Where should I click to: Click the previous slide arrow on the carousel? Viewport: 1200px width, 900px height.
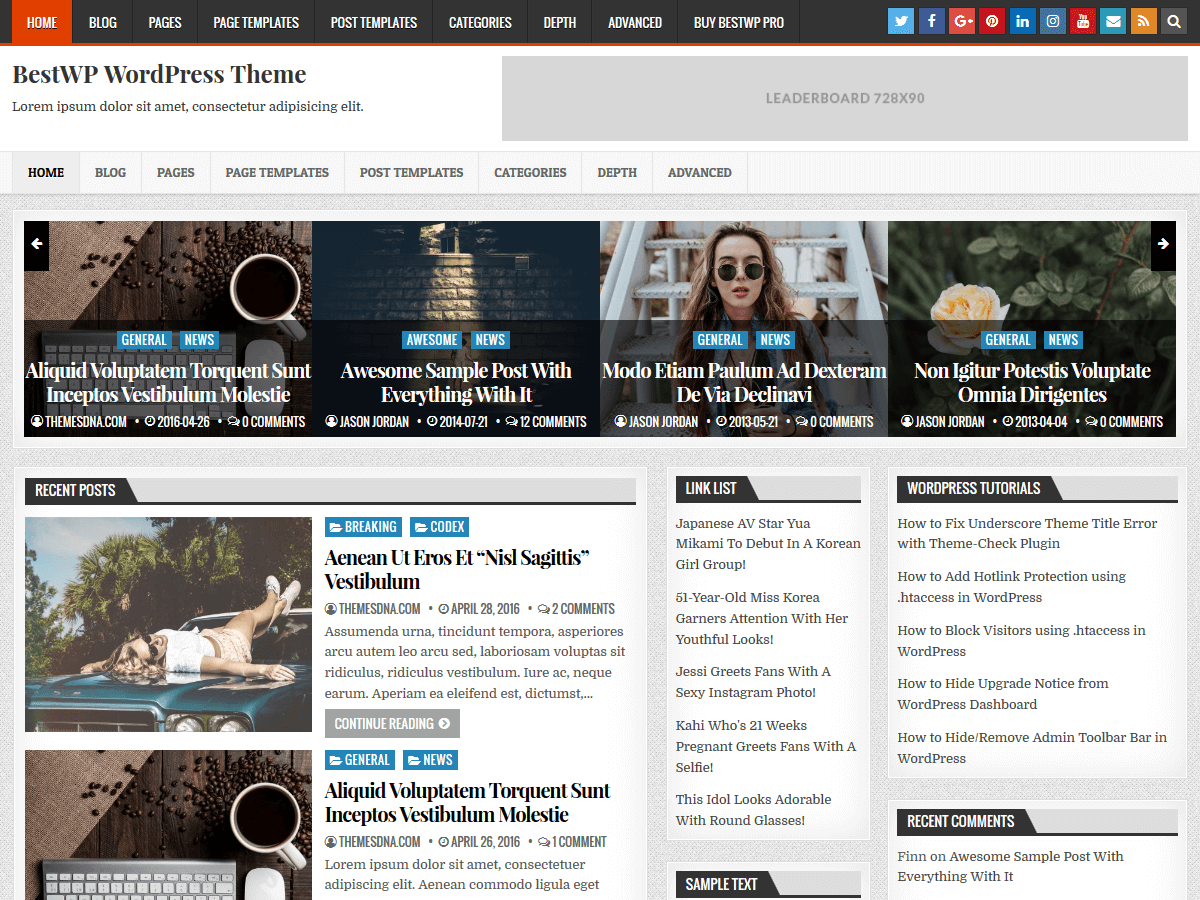[x=36, y=245]
